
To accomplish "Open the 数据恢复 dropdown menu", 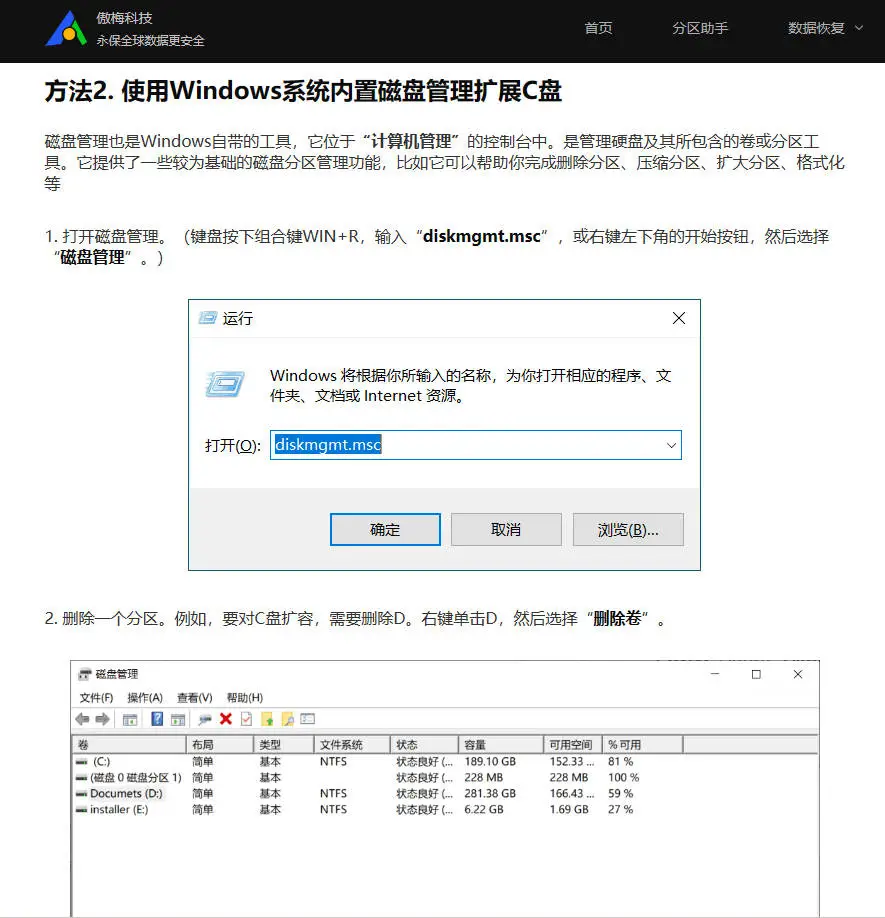I will (x=818, y=29).
